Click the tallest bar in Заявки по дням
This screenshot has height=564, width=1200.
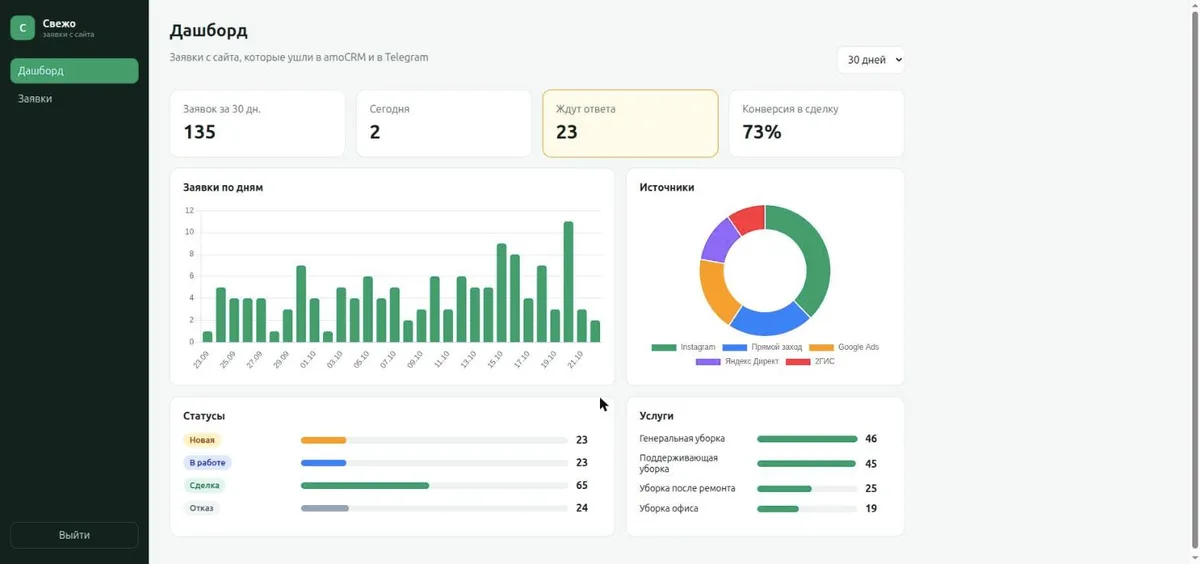(568, 282)
